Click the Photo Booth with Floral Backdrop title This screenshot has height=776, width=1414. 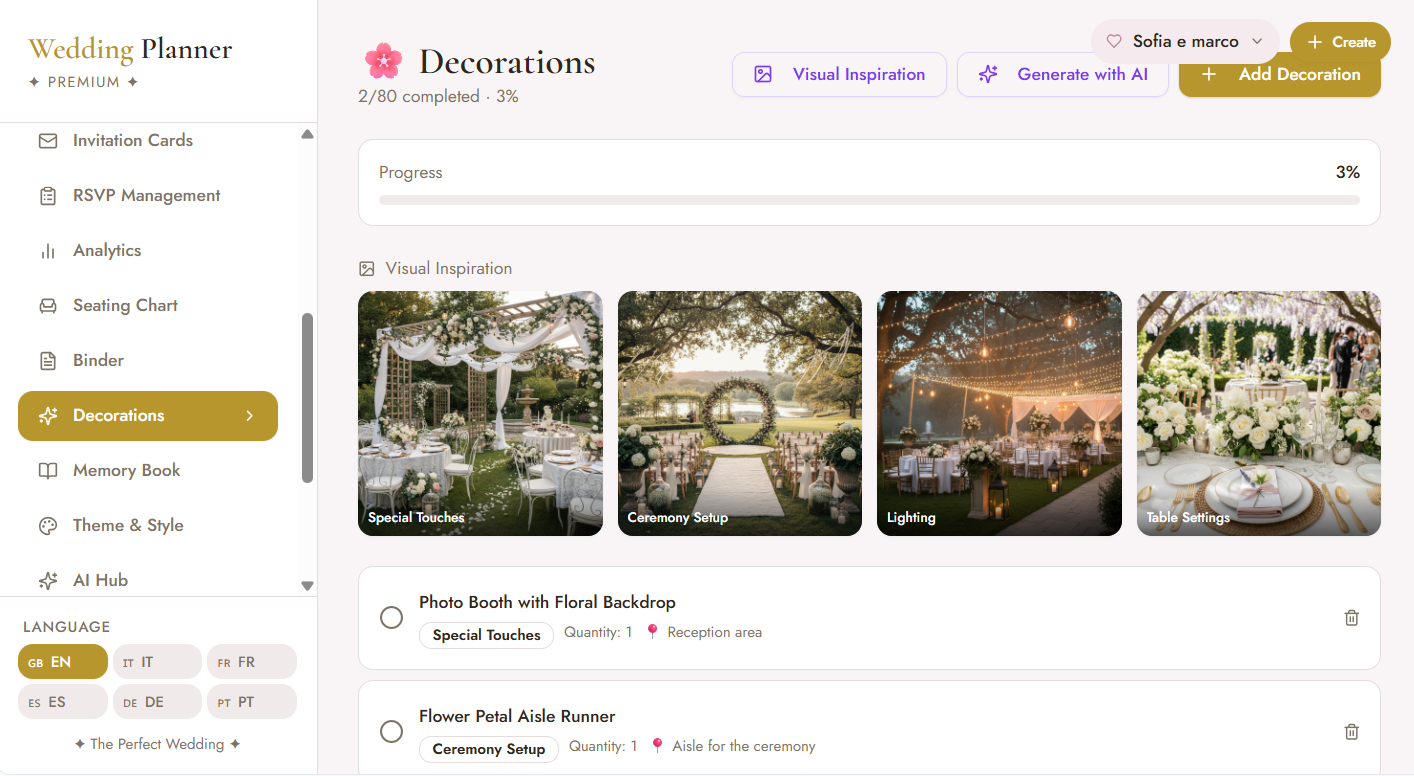tap(547, 602)
